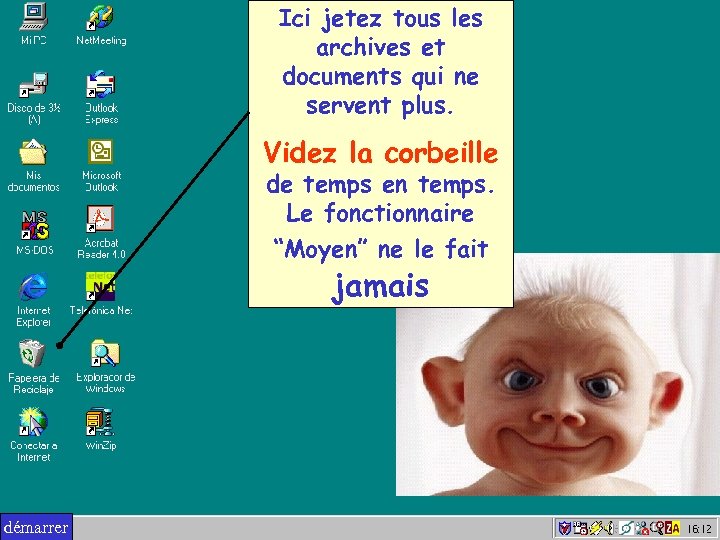Click the task scheduler tray icon
The image size is (720, 540).
pos(580,528)
